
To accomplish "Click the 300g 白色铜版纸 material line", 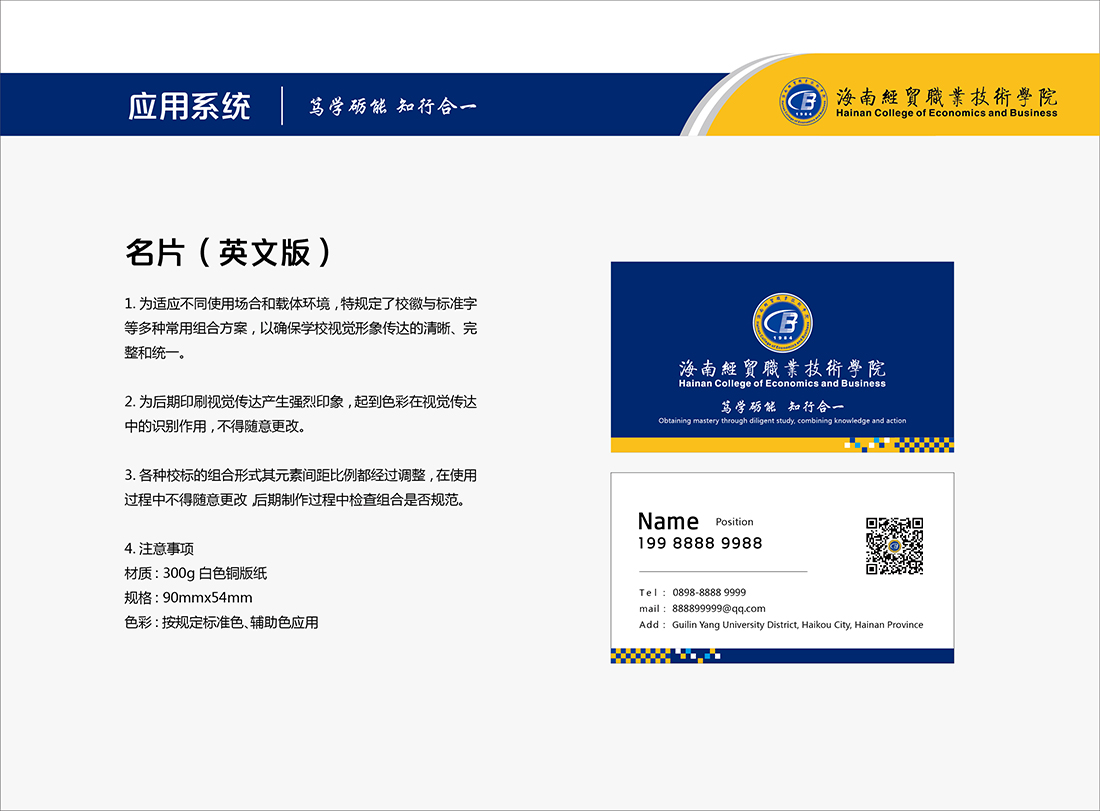I will click(x=195, y=573).
